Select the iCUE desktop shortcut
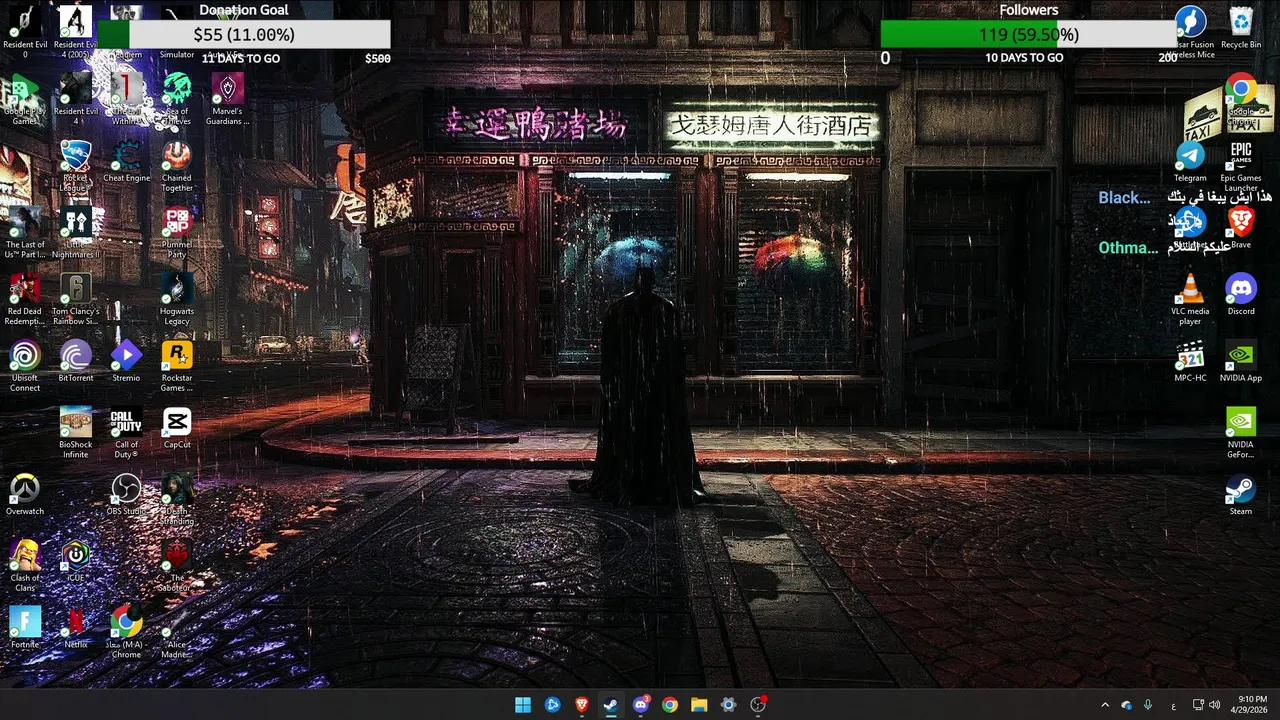This screenshot has height=720, width=1280. 75,562
